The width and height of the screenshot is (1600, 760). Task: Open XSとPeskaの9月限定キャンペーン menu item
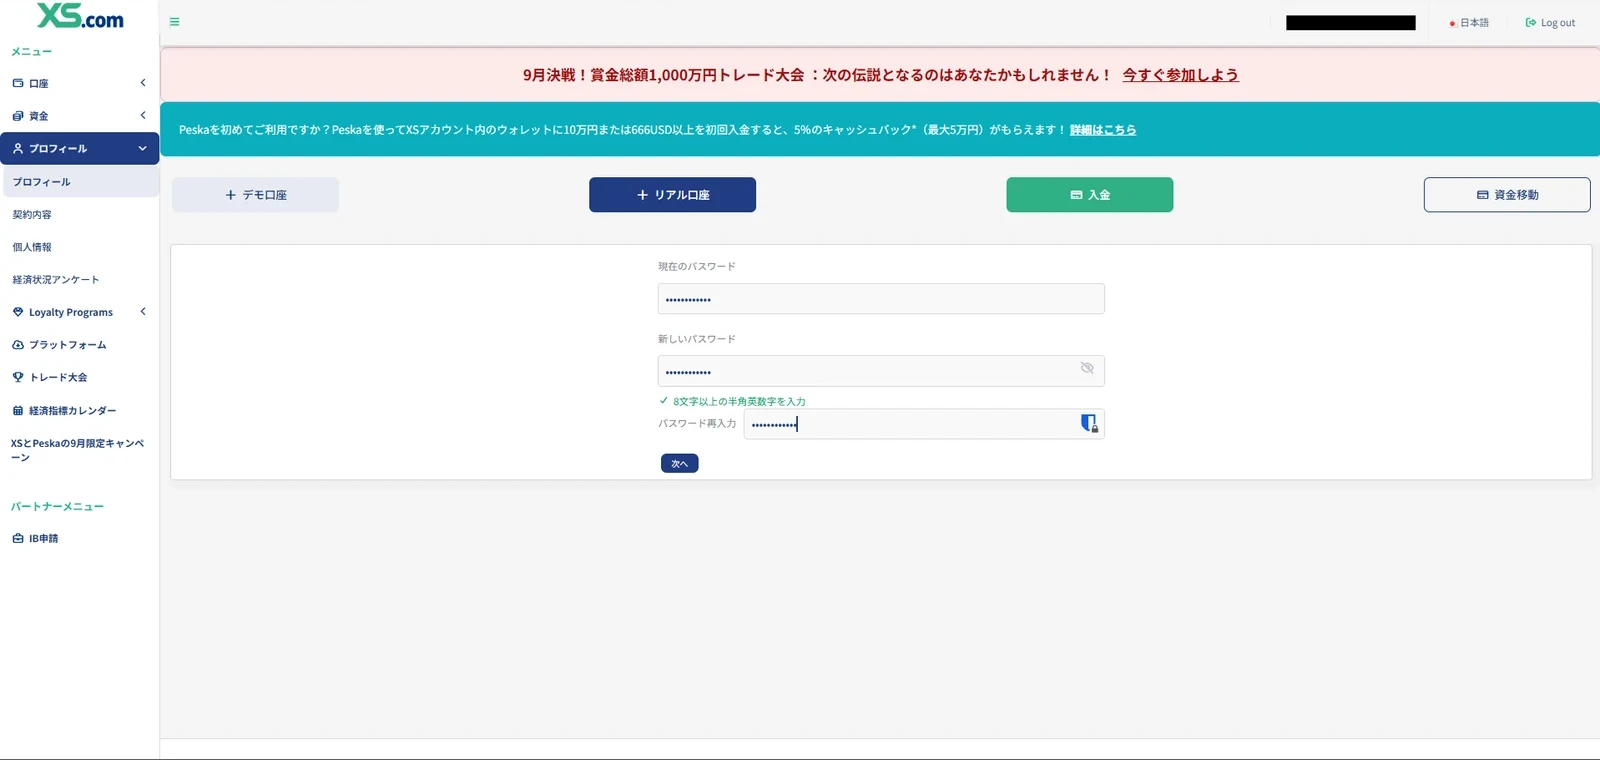point(78,450)
